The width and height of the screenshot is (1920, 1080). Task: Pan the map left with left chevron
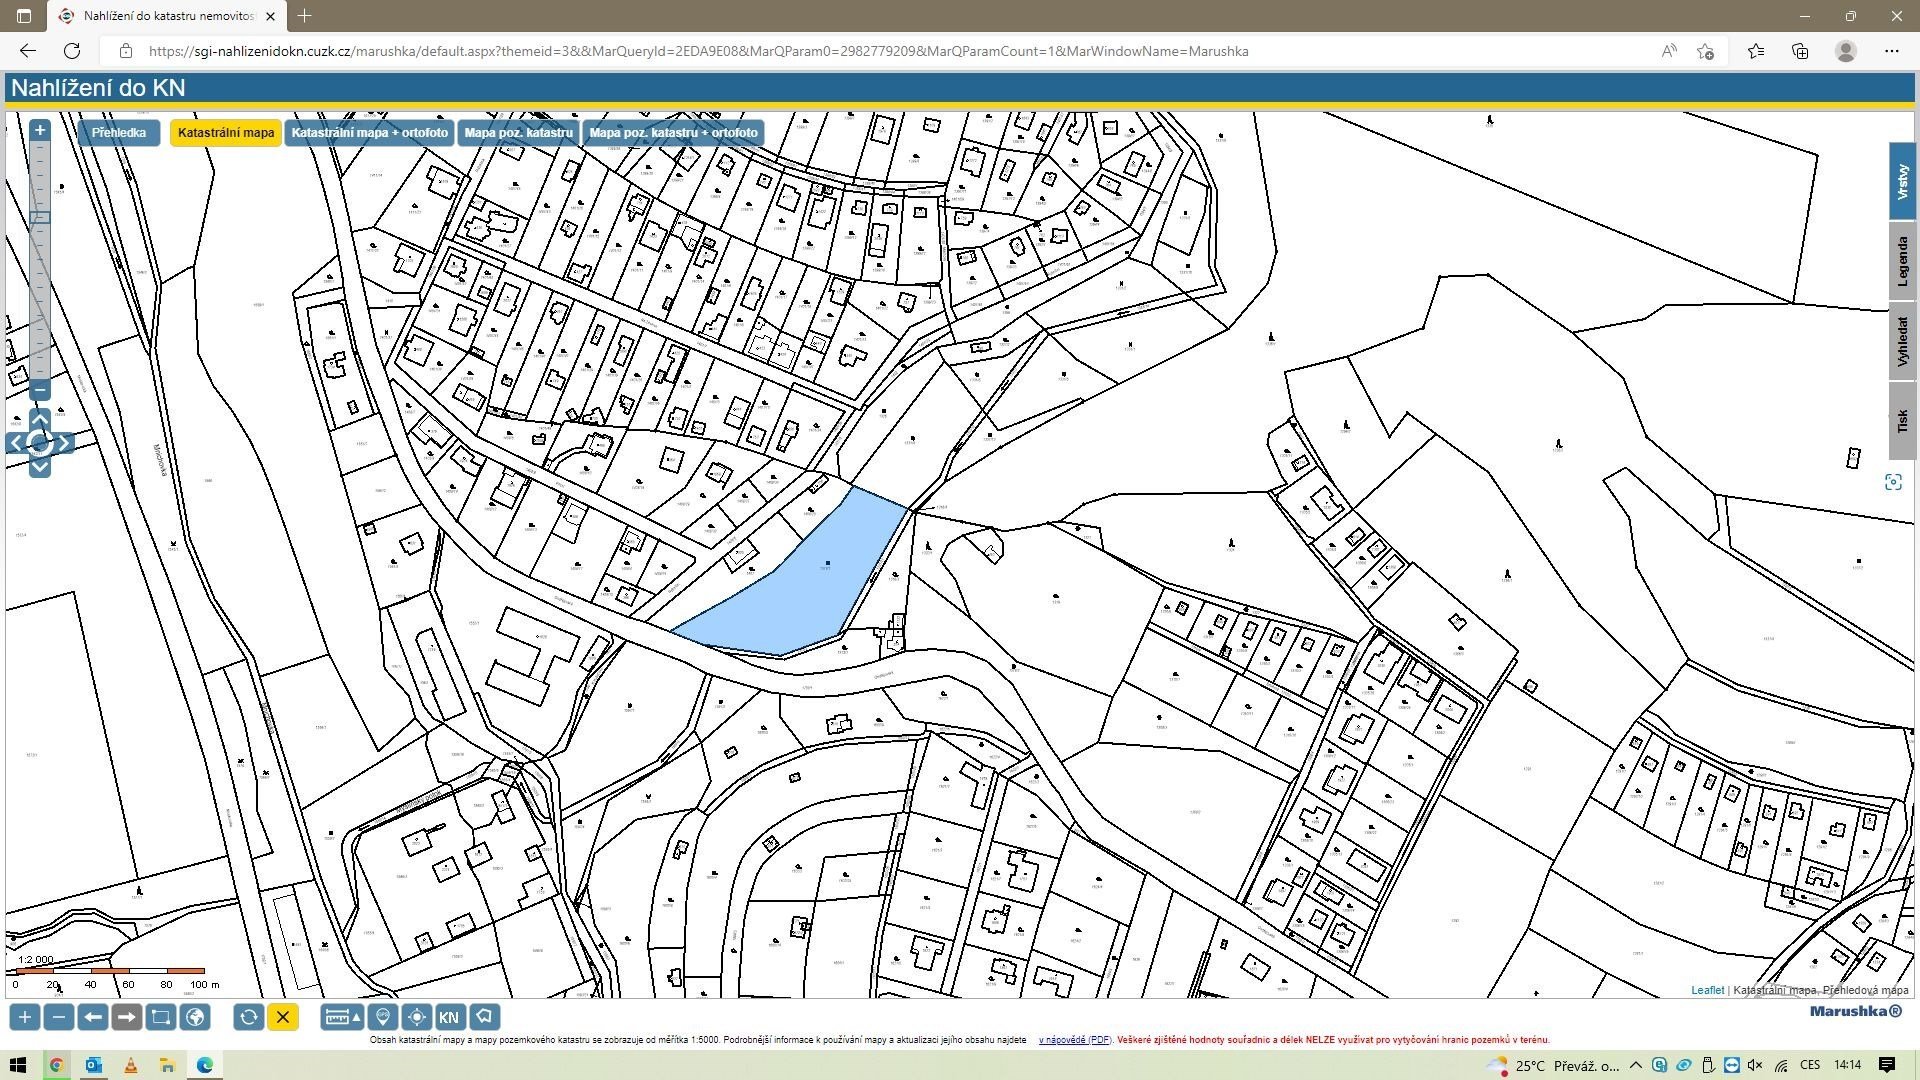[x=16, y=443]
